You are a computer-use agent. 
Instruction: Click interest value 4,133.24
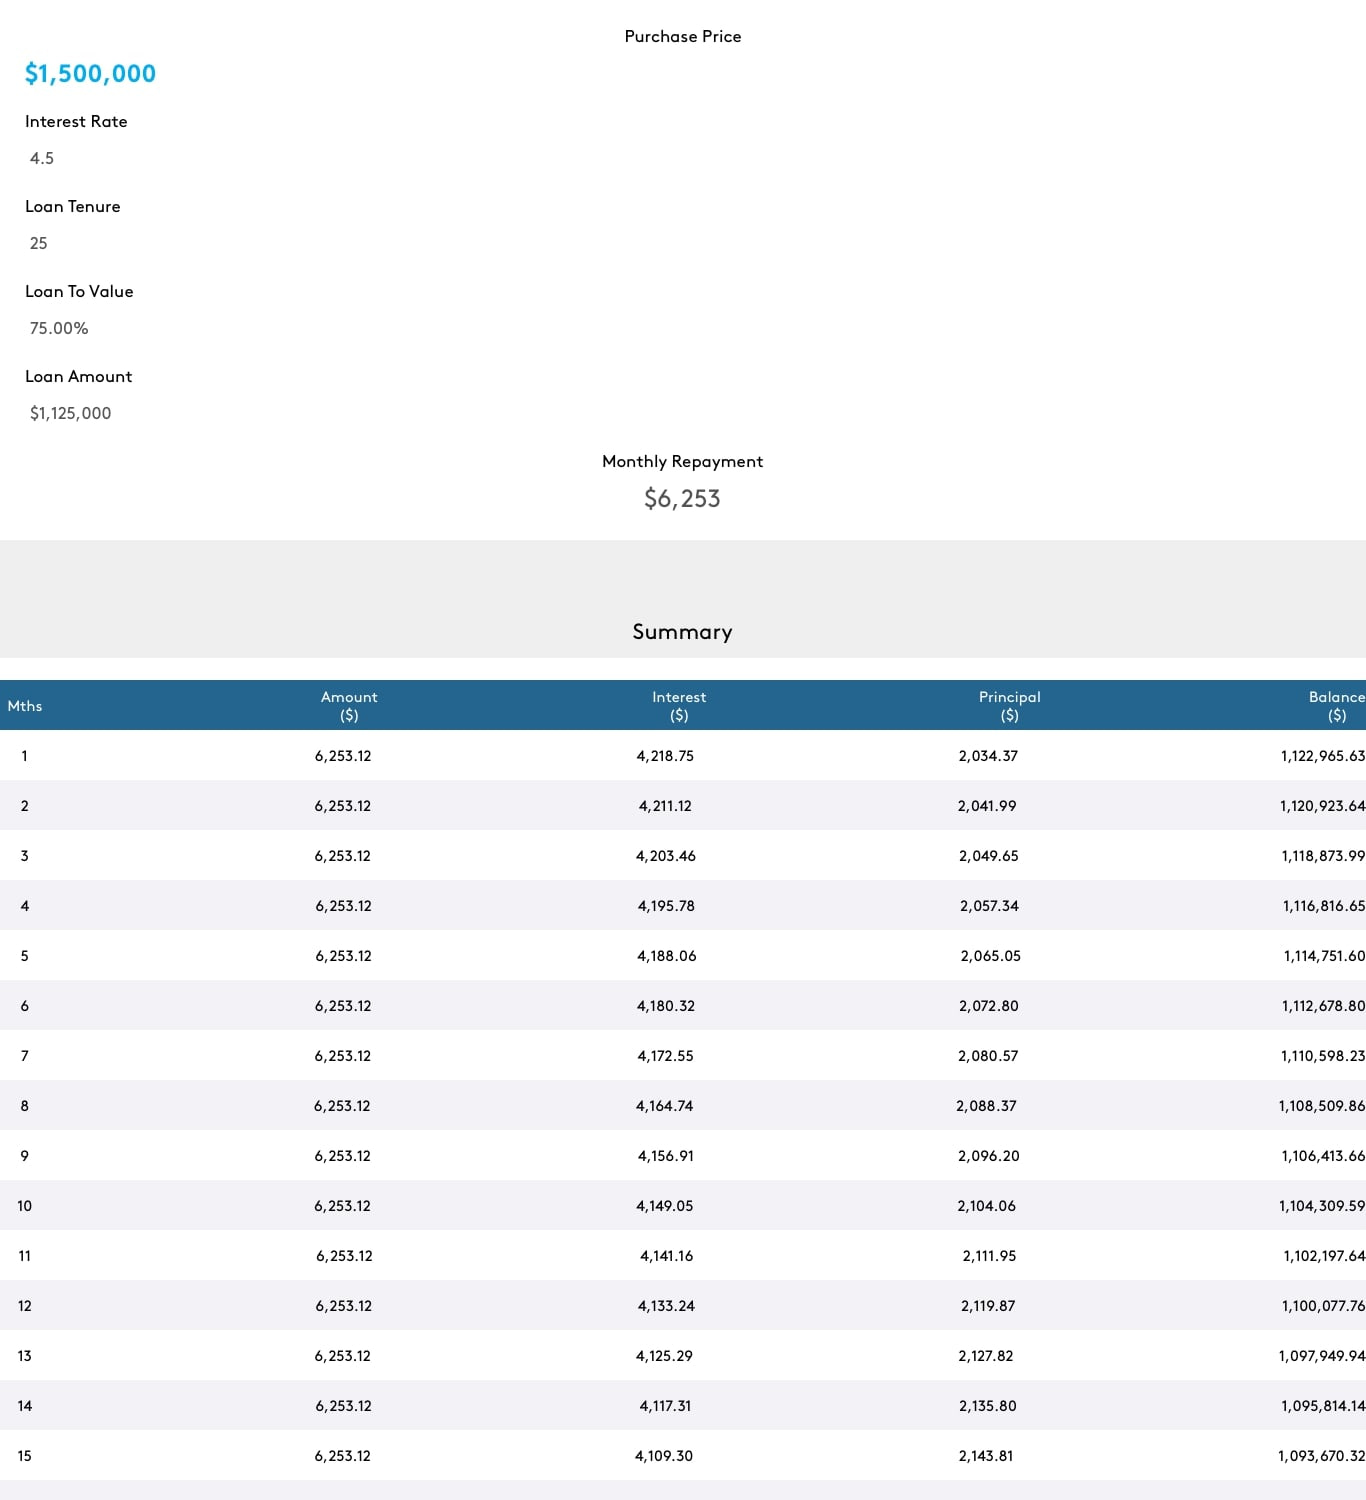(667, 1306)
